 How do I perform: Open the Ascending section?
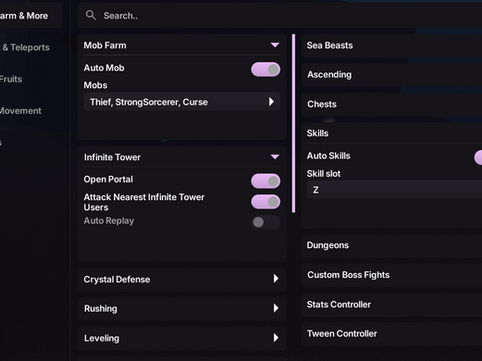[x=392, y=75]
